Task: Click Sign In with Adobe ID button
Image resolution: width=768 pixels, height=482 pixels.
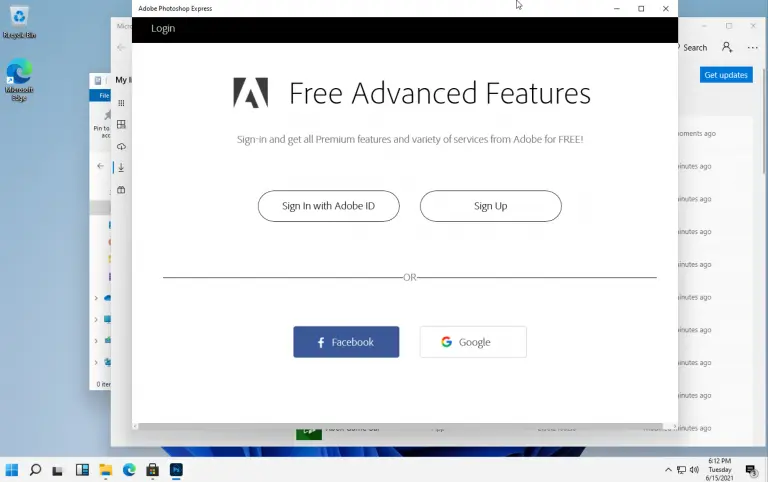Action: (x=329, y=206)
